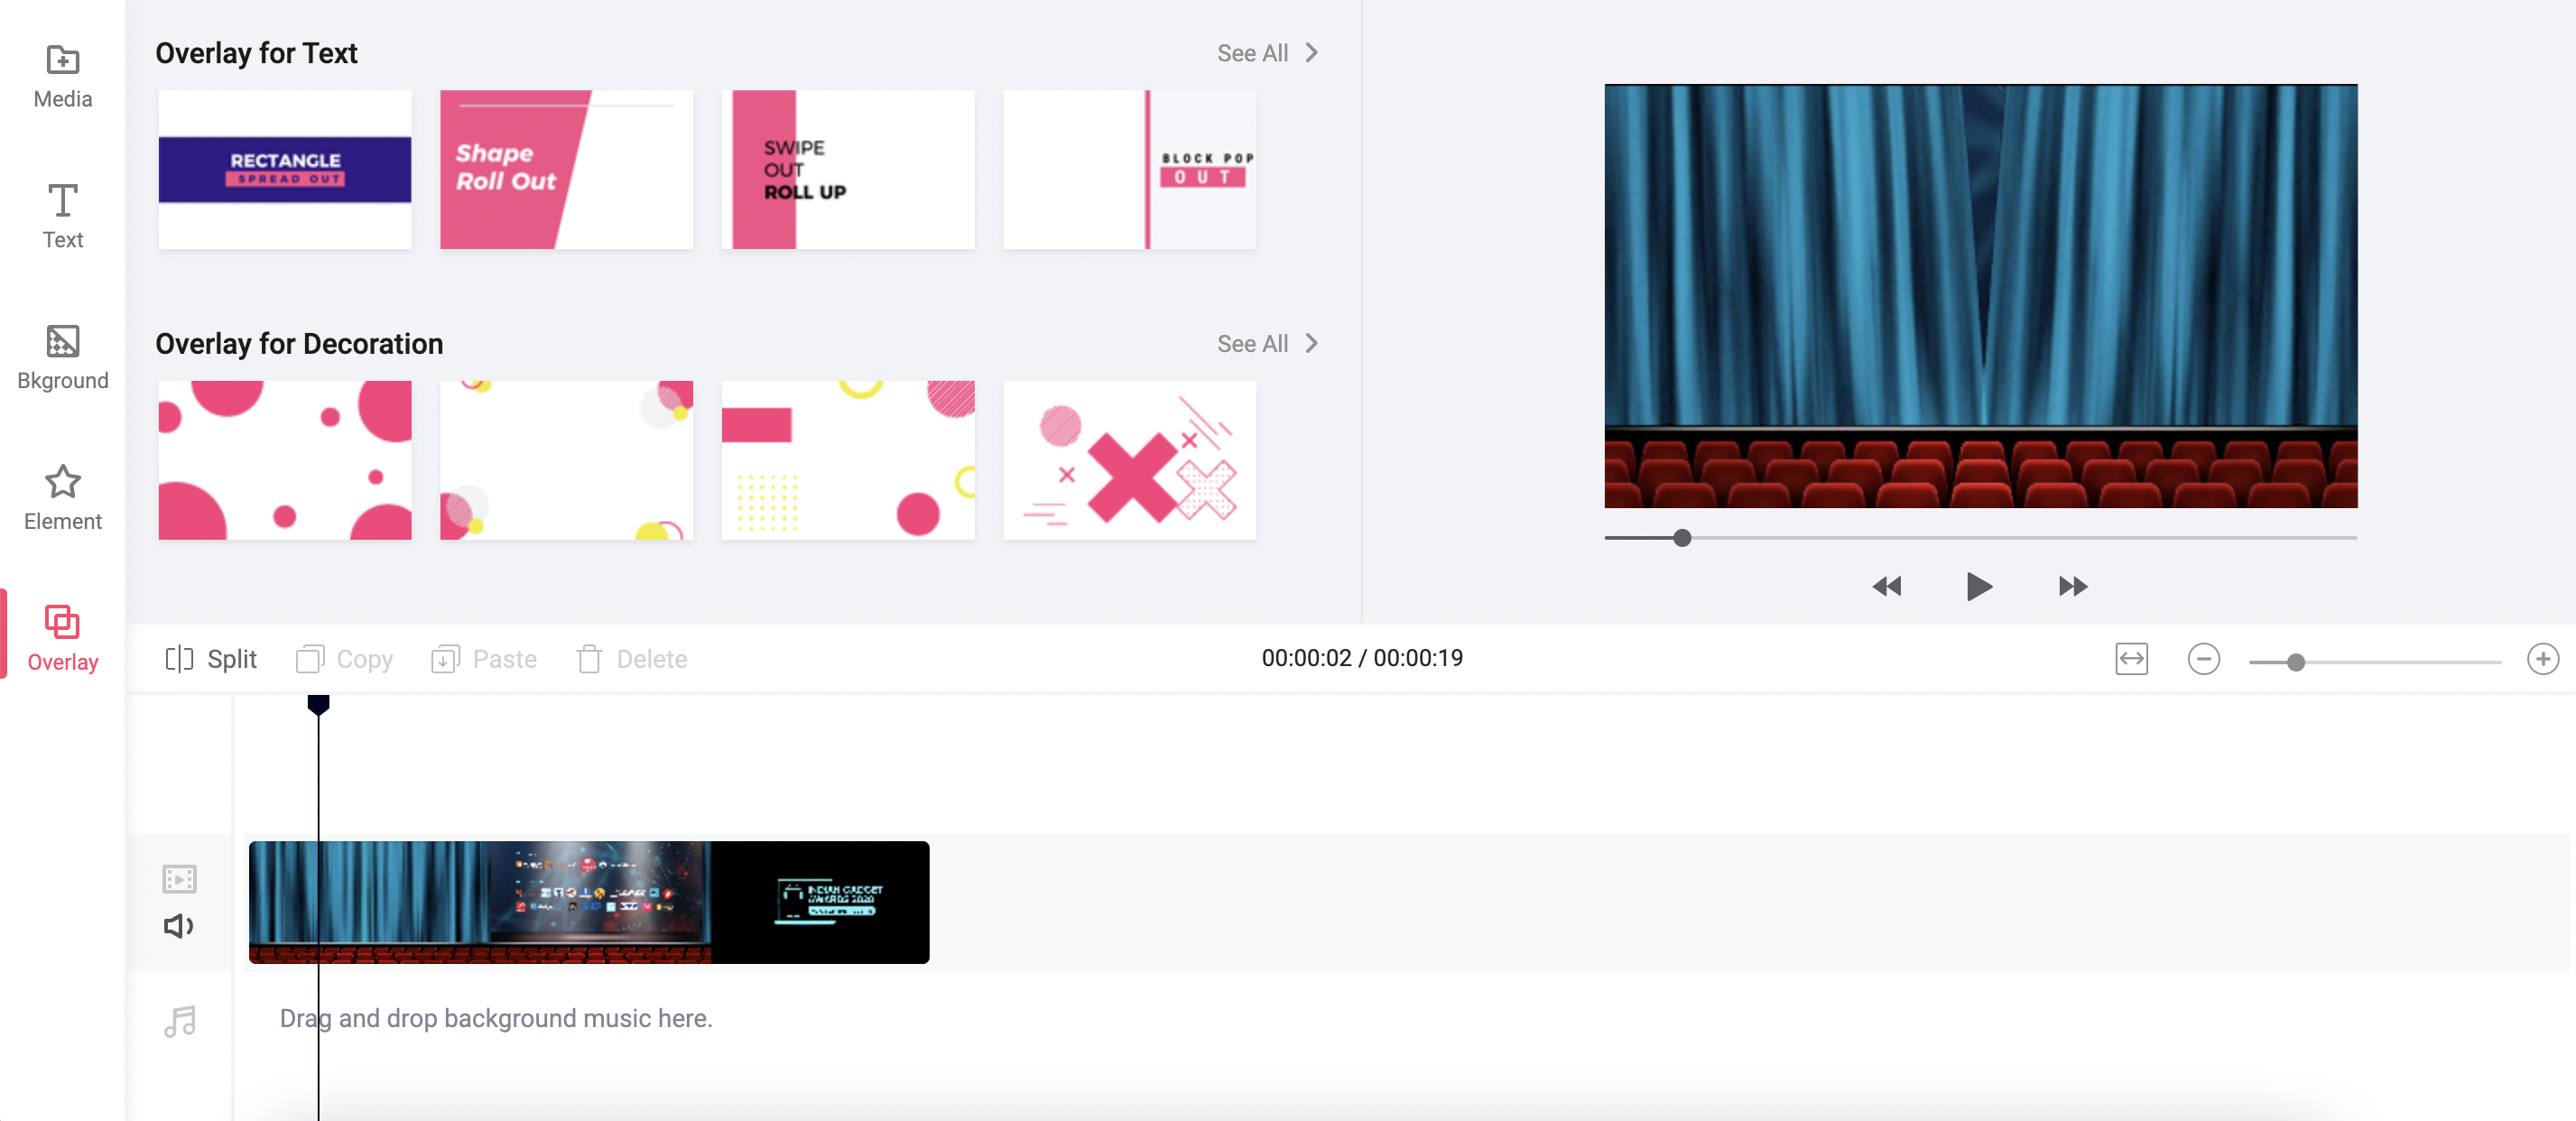The height and width of the screenshot is (1121, 2576).
Task: Click the Copy button in toolbar
Action: (x=345, y=659)
